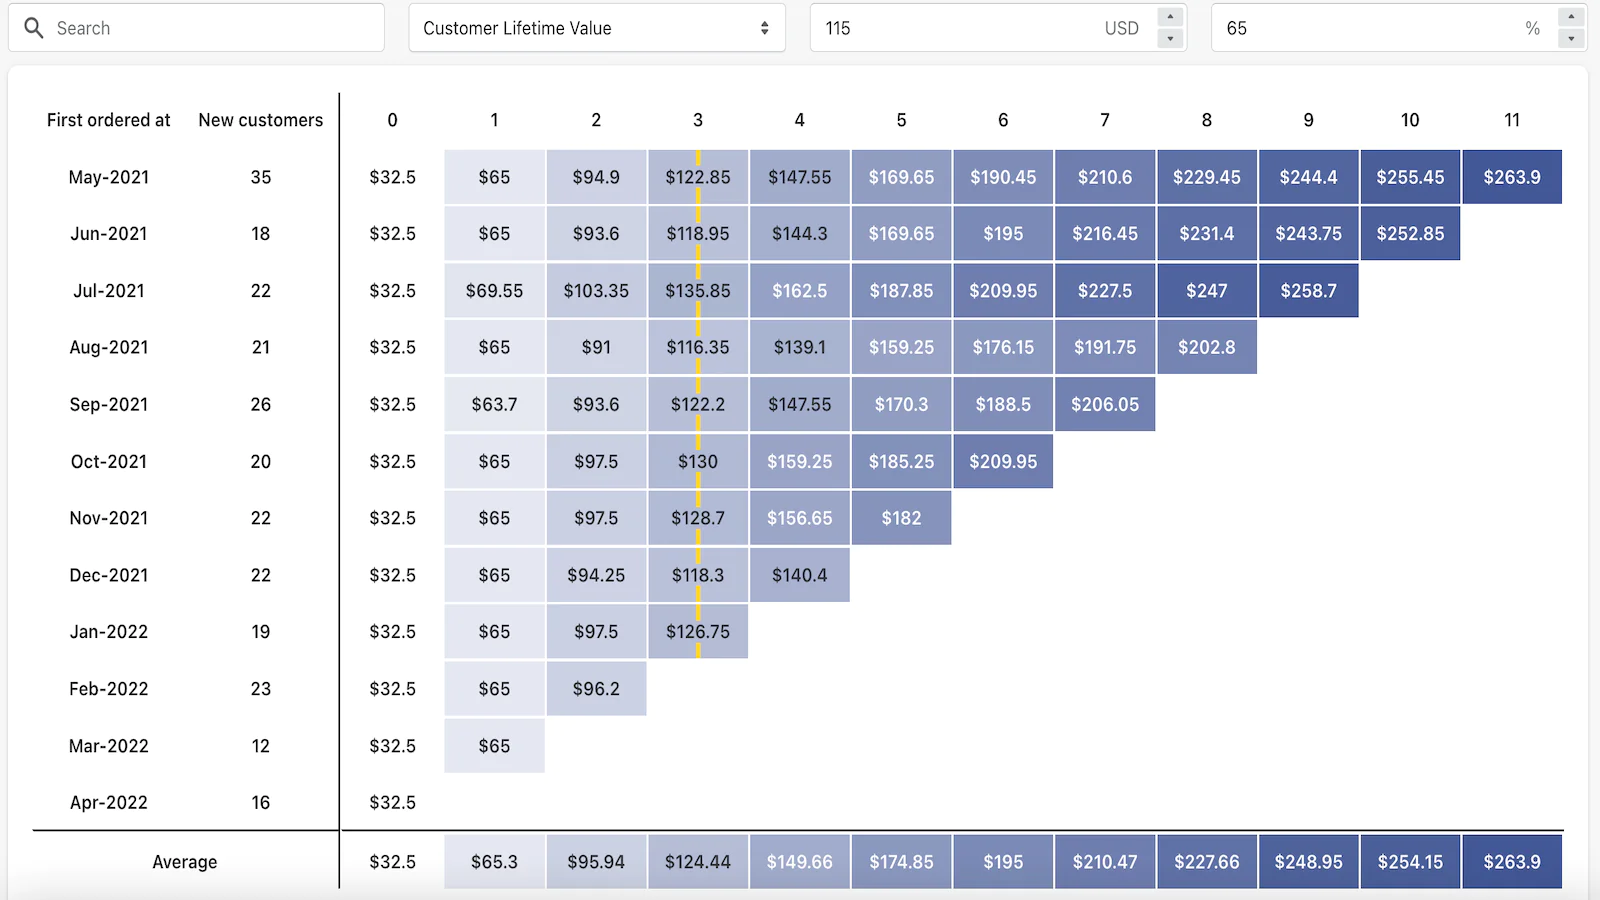Click into the Search text field
Screen dimensions: 1600x900
pos(215,28)
